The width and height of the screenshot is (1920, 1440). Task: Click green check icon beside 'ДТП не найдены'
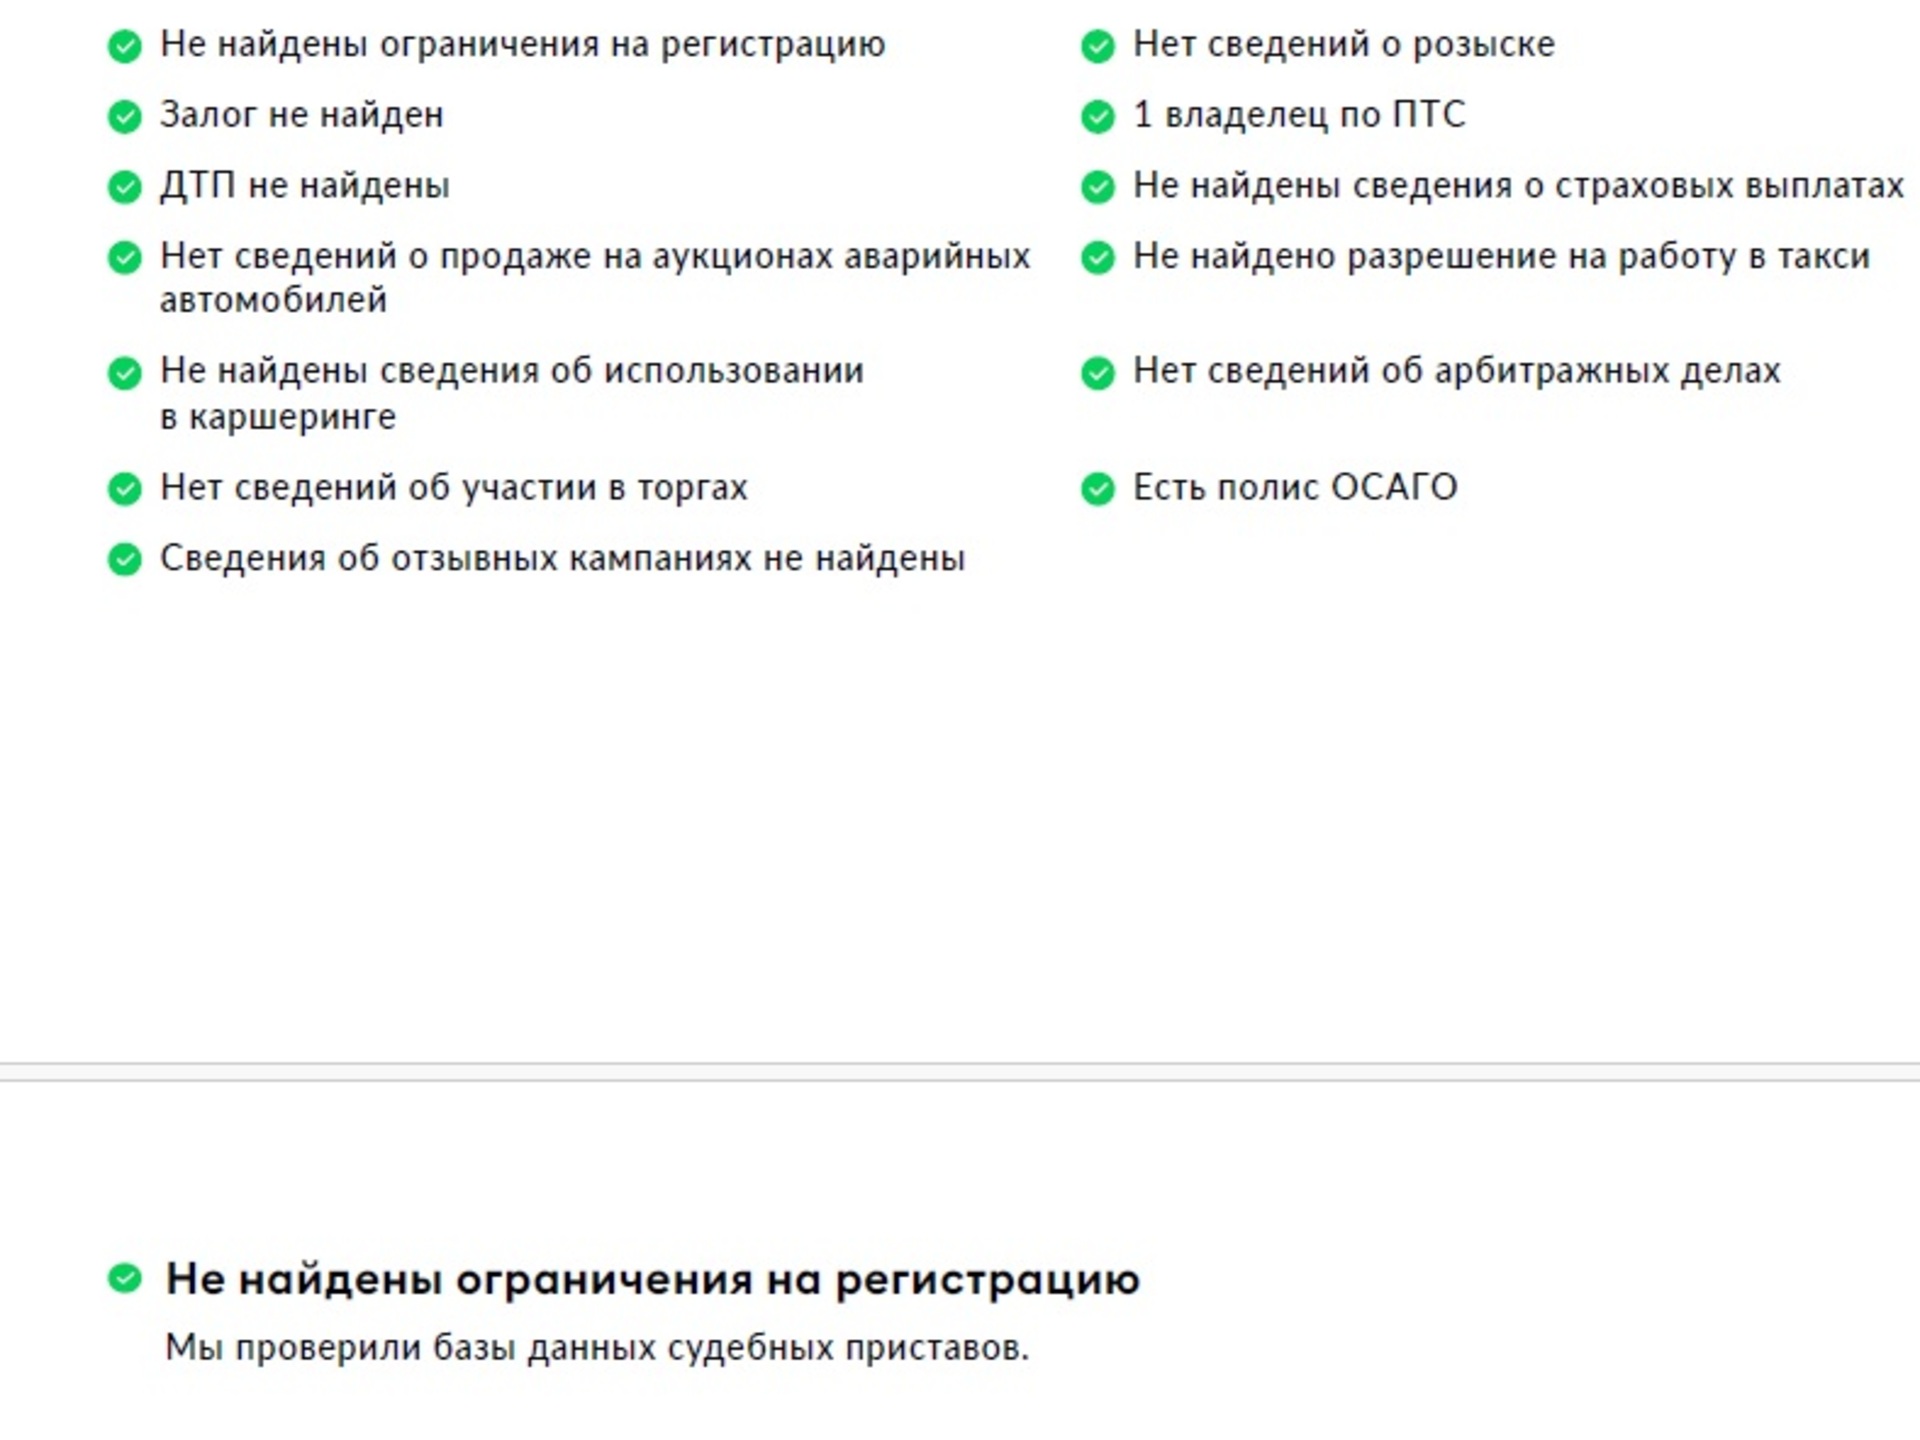pyautogui.click(x=124, y=187)
